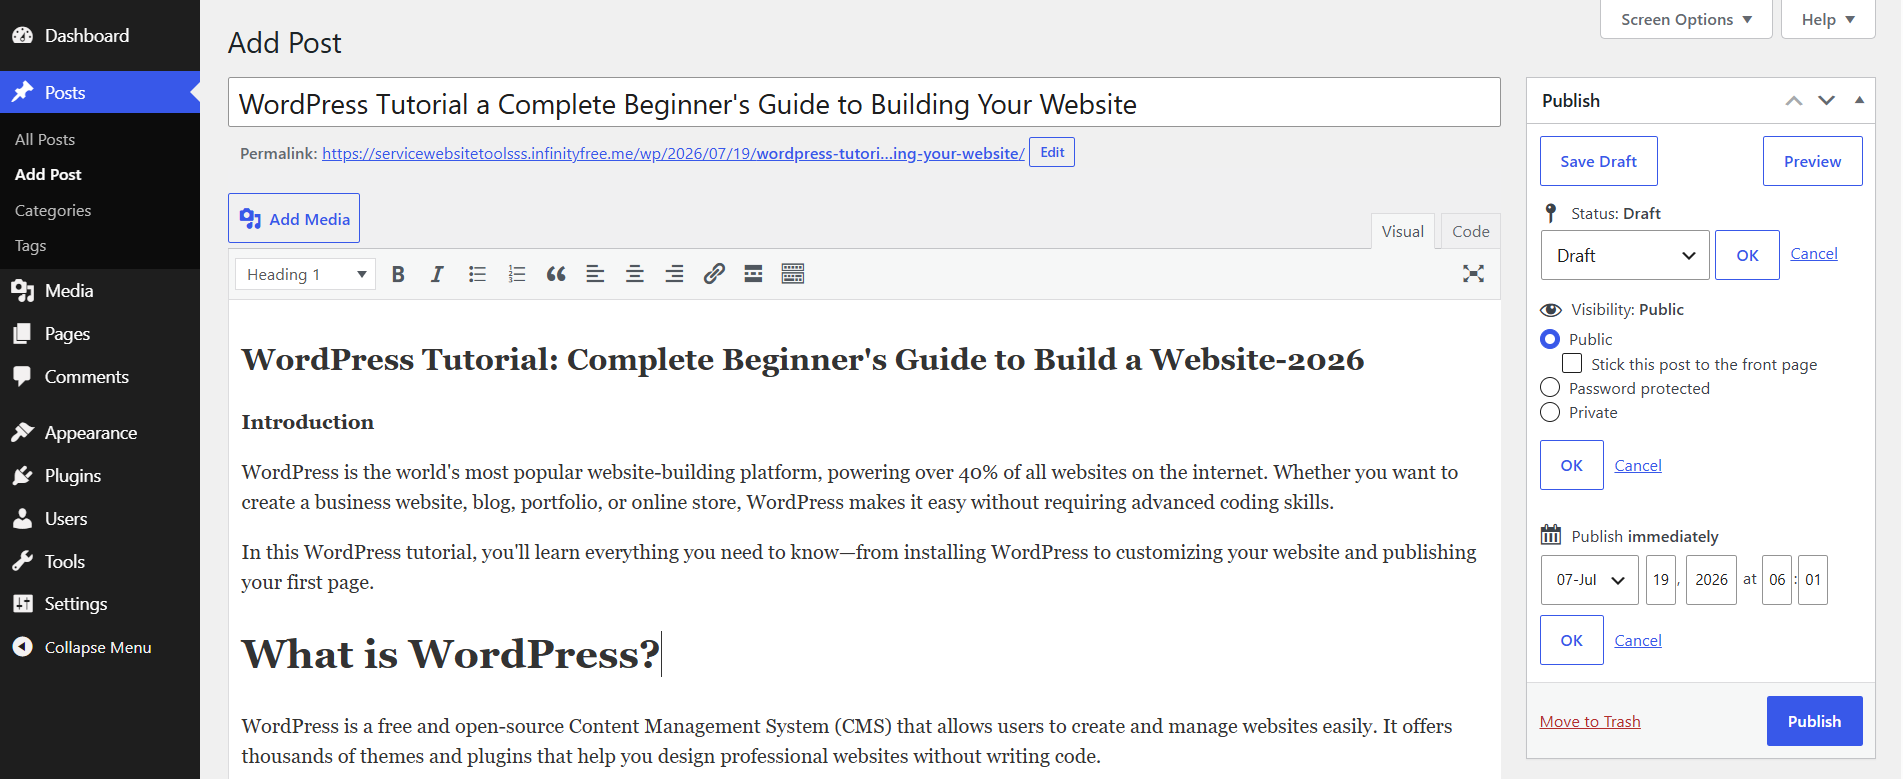
Task: Cancel the status change
Action: click(x=1814, y=254)
